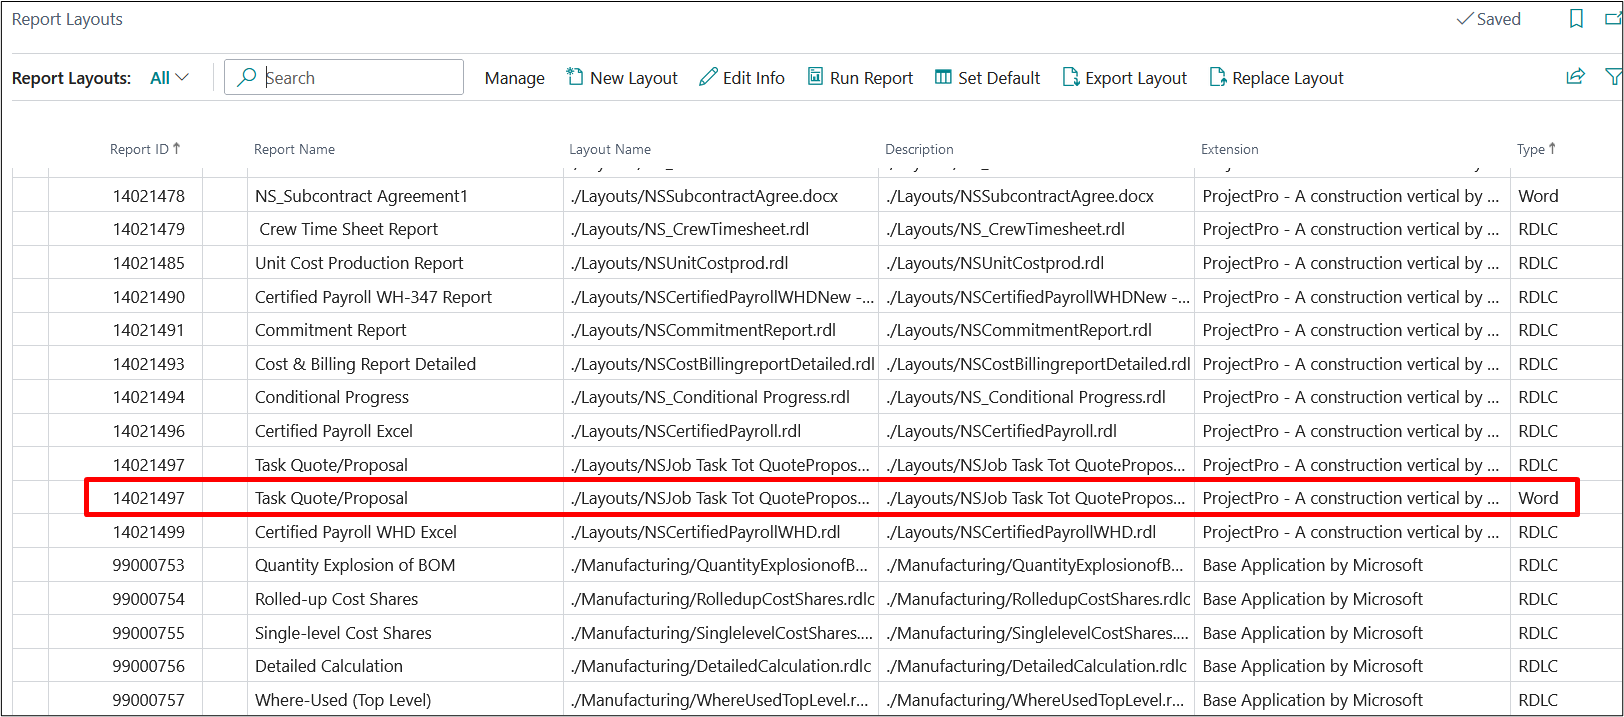The width and height of the screenshot is (1624, 717).
Task: Click the New Layout icon
Action: click(575, 77)
